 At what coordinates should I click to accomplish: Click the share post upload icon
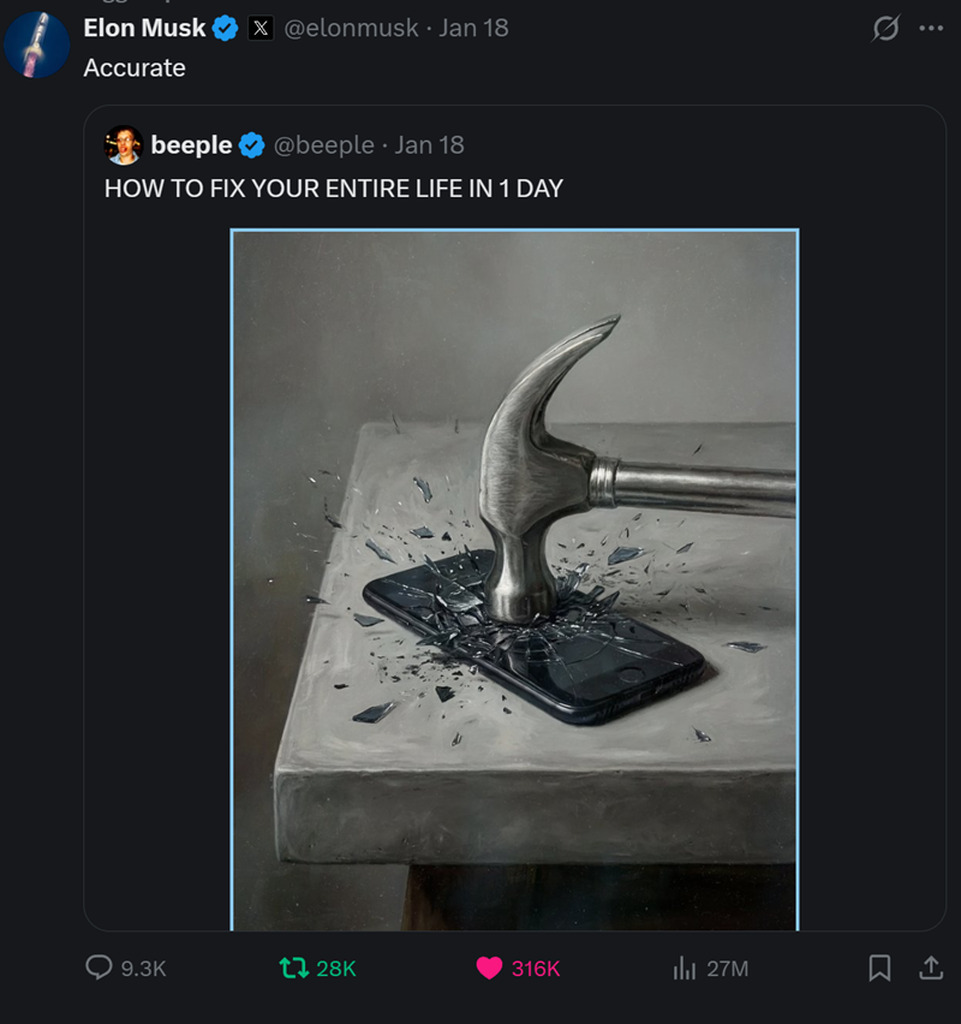(x=930, y=967)
